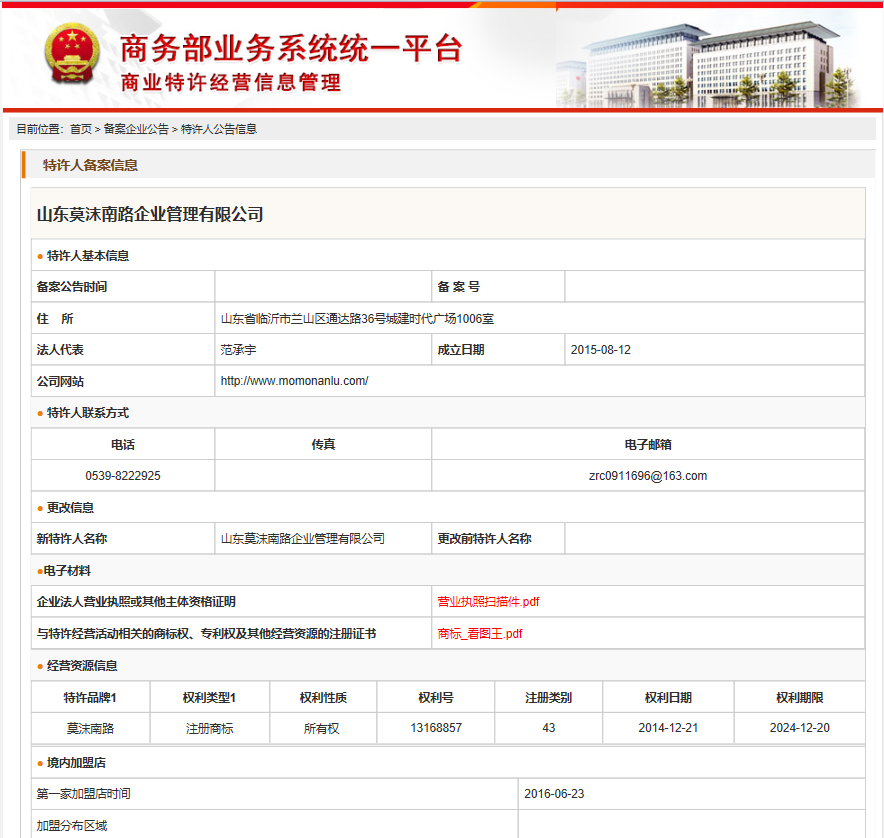
Task: Click the company website URL momonanlu.com
Action: (x=294, y=381)
